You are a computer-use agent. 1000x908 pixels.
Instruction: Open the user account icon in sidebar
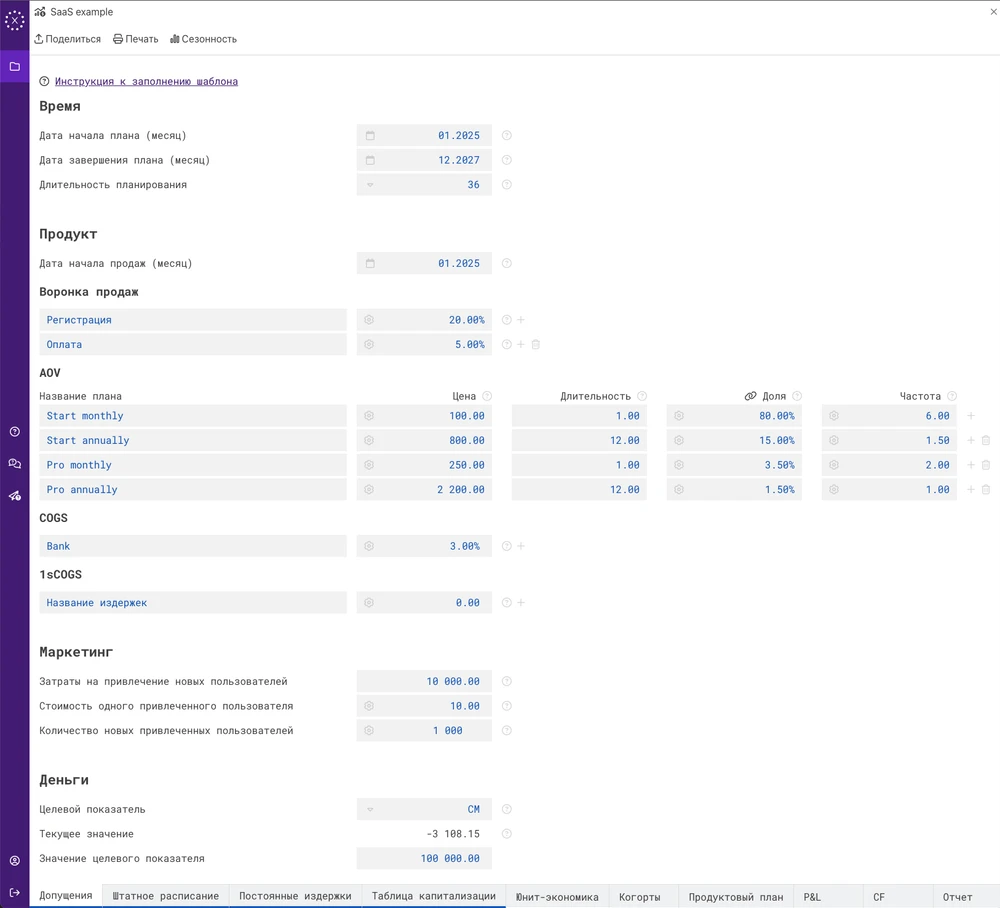(15, 861)
